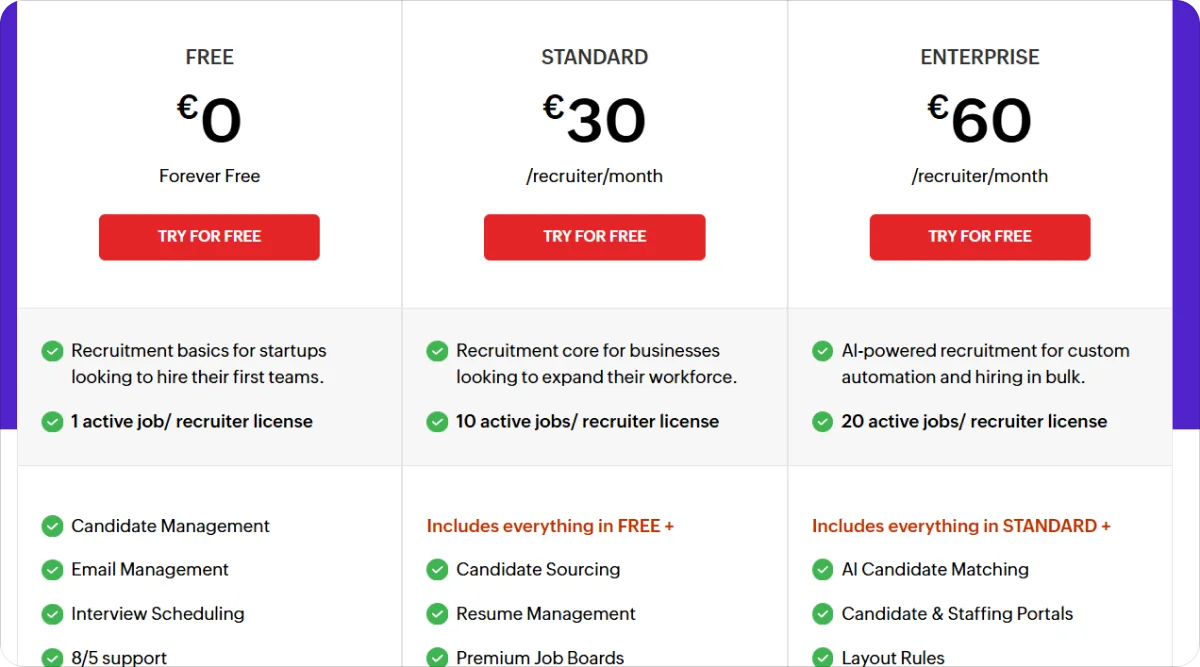The width and height of the screenshot is (1200, 667).
Task: Click the check beside 20 active jobs license
Action: click(822, 422)
